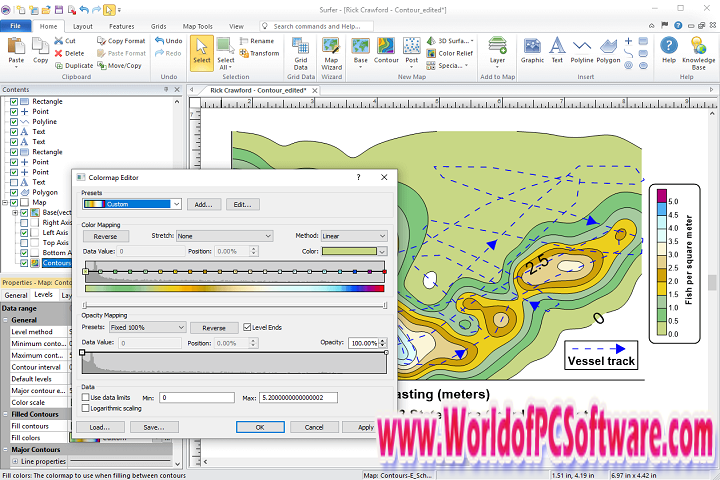Create a new Base map
This screenshot has height=480, width=720.
[360, 51]
